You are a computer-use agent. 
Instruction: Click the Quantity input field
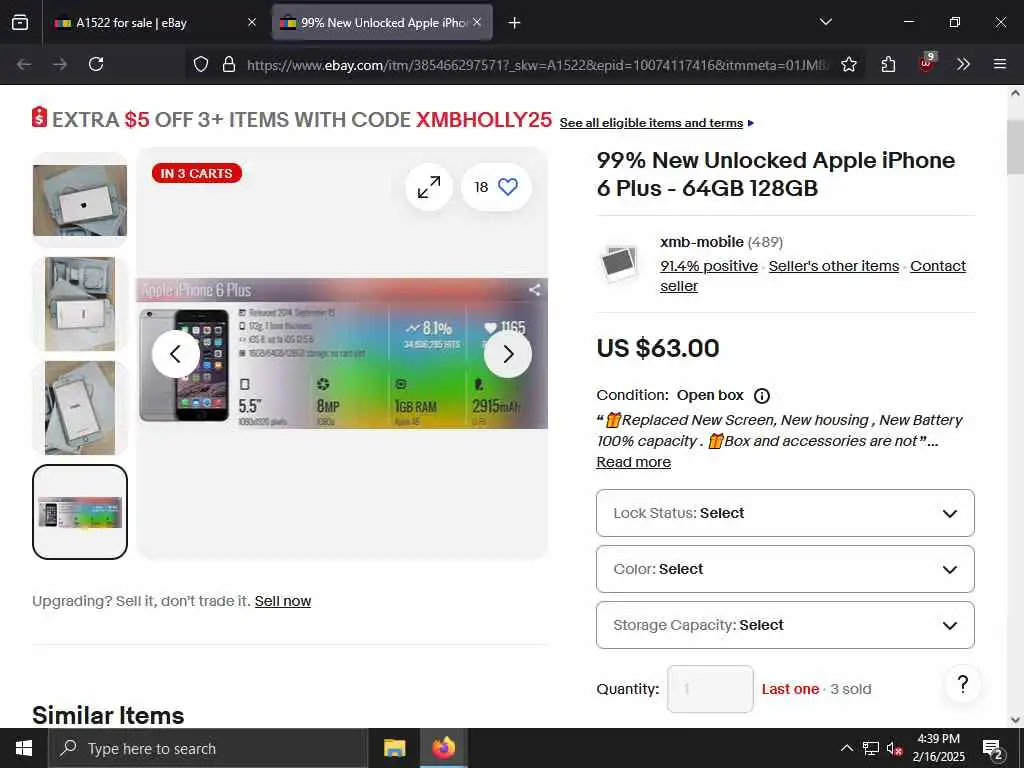point(710,689)
